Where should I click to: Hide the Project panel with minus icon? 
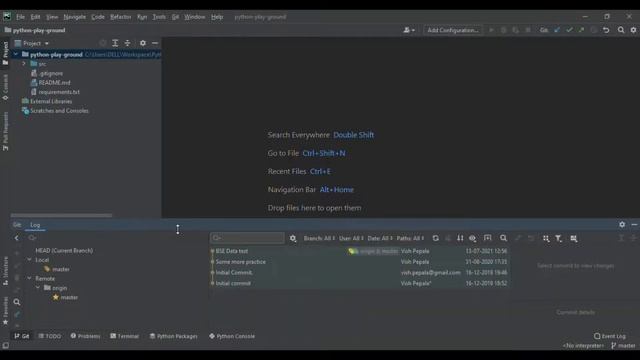[155, 43]
